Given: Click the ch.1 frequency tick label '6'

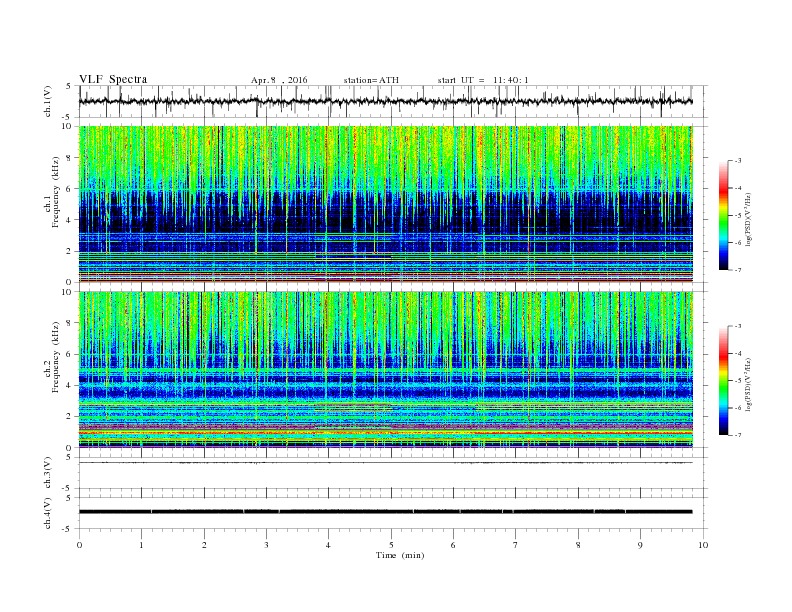Looking at the screenshot, I should pos(69,189).
